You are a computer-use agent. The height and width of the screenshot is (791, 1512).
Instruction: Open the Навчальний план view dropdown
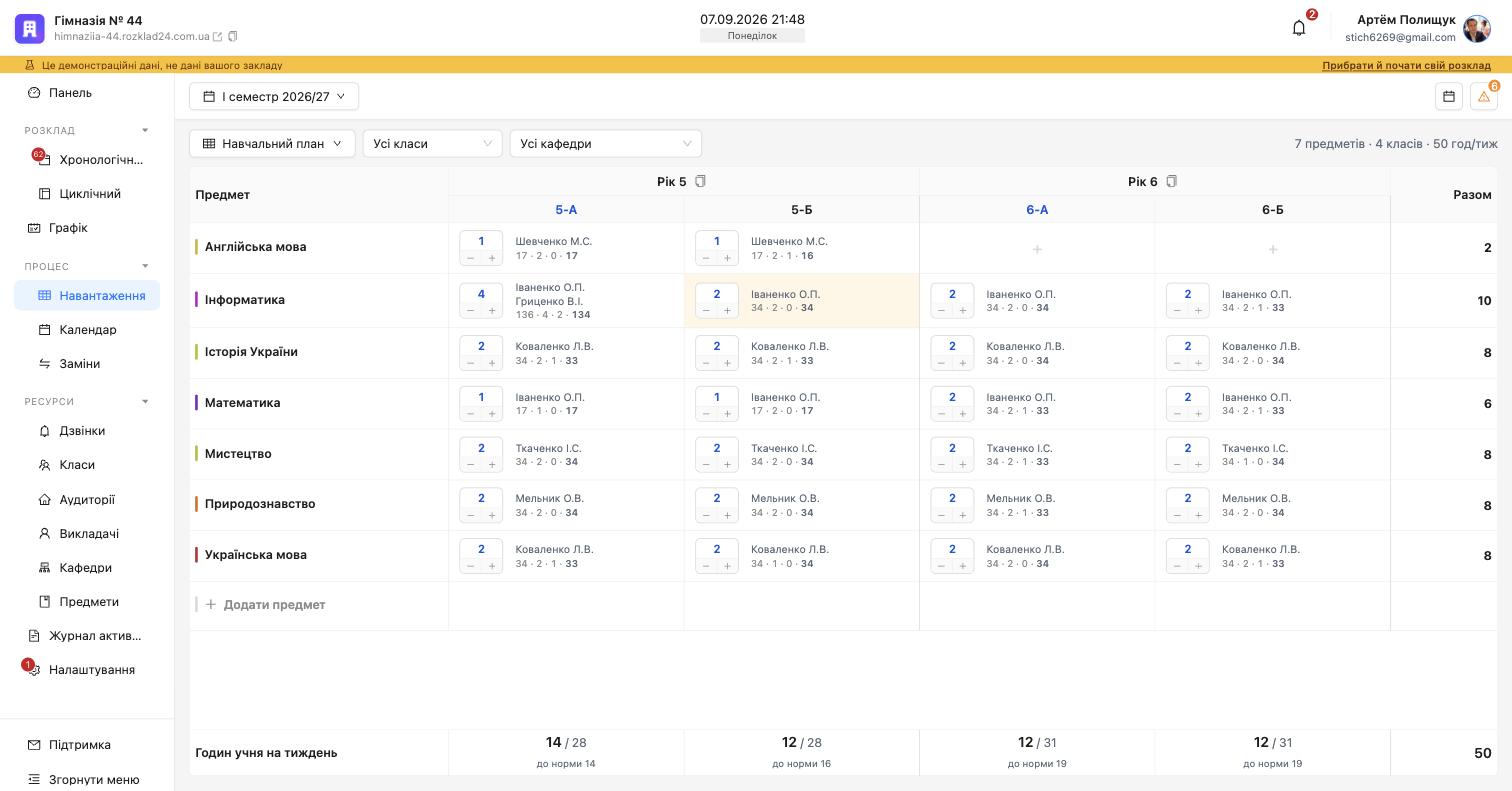[x=272, y=144]
